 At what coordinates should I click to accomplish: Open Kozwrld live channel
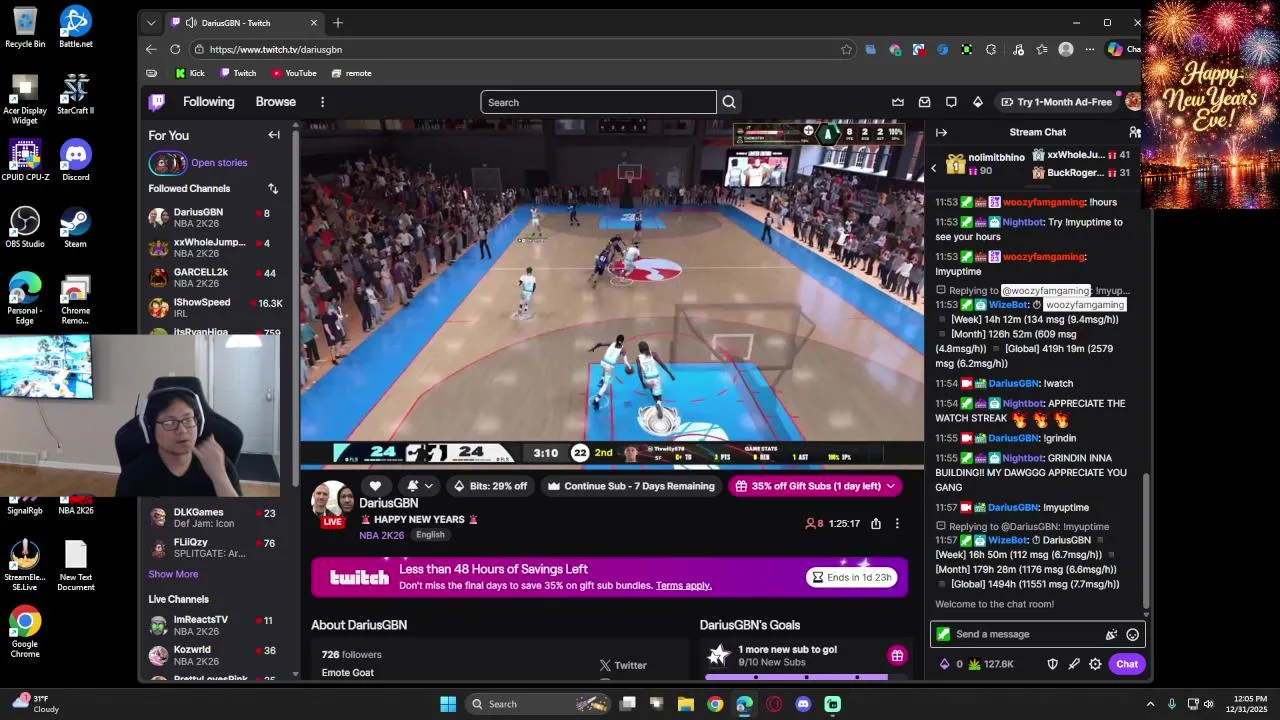[214, 655]
